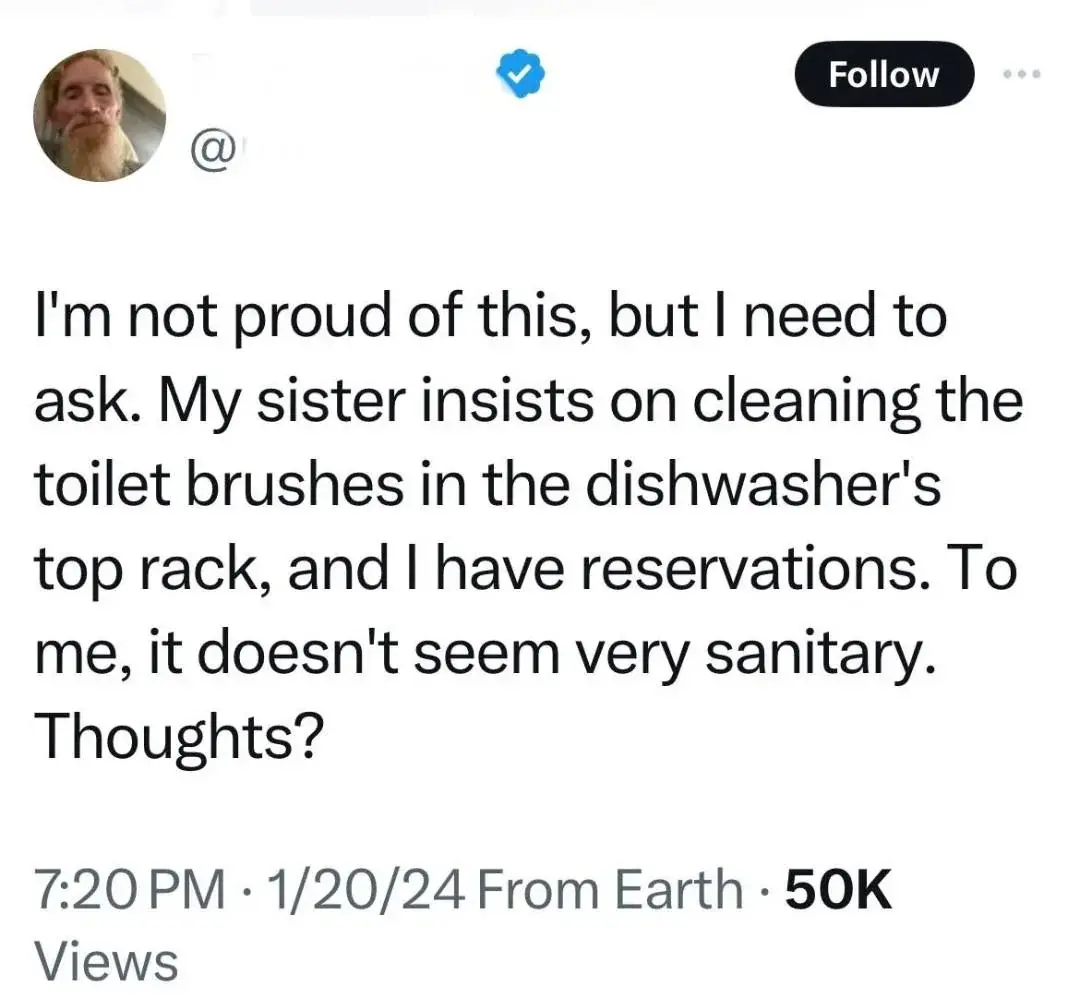This screenshot has height=996, width=1080.
Task: Open the poster's profile picture
Action: click(x=99, y=114)
